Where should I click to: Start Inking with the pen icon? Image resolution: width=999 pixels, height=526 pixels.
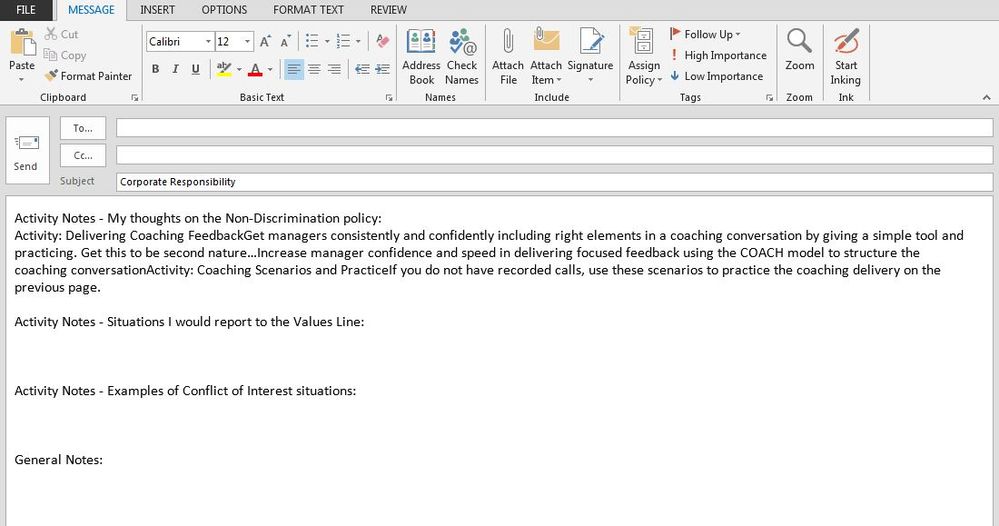(845, 57)
